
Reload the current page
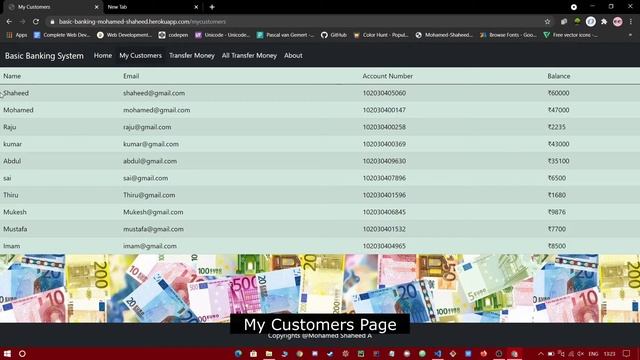(x=36, y=22)
